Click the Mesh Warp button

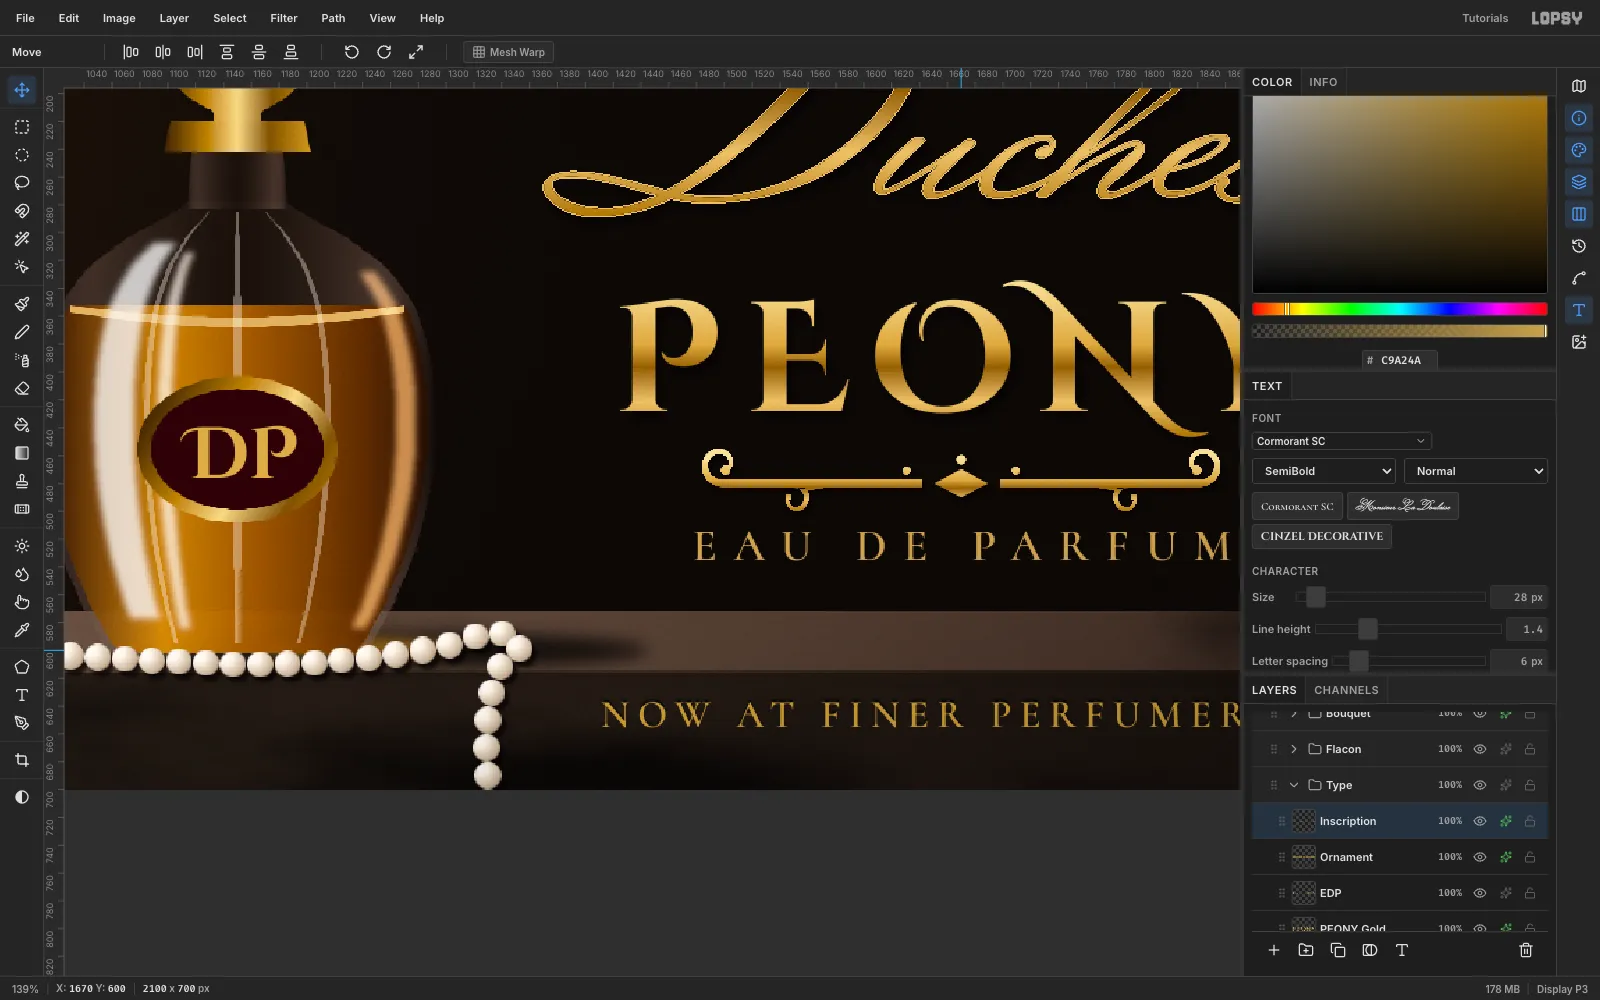[509, 52]
